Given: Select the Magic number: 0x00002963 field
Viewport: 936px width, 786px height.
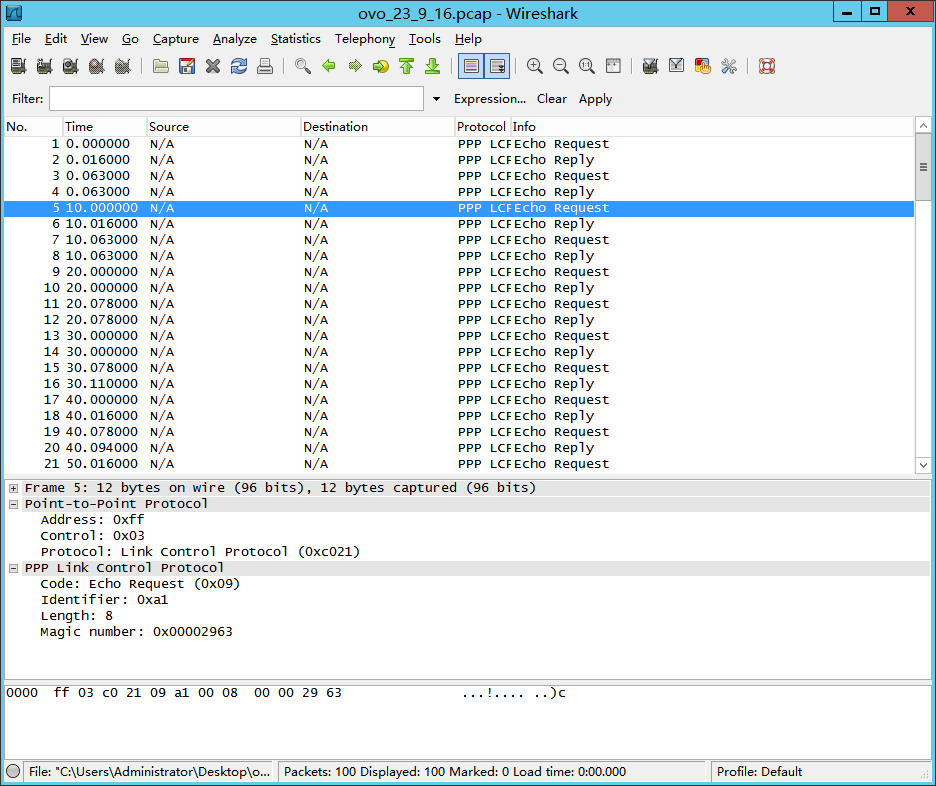Looking at the screenshot, I should click(136, 632).
